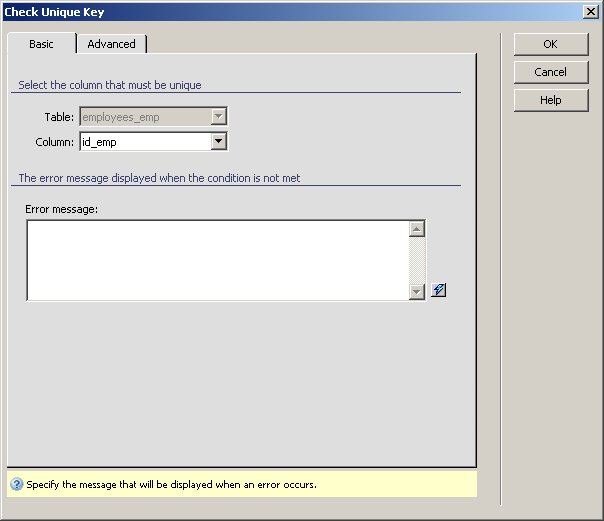Click the 'Error message:' label

62,209
